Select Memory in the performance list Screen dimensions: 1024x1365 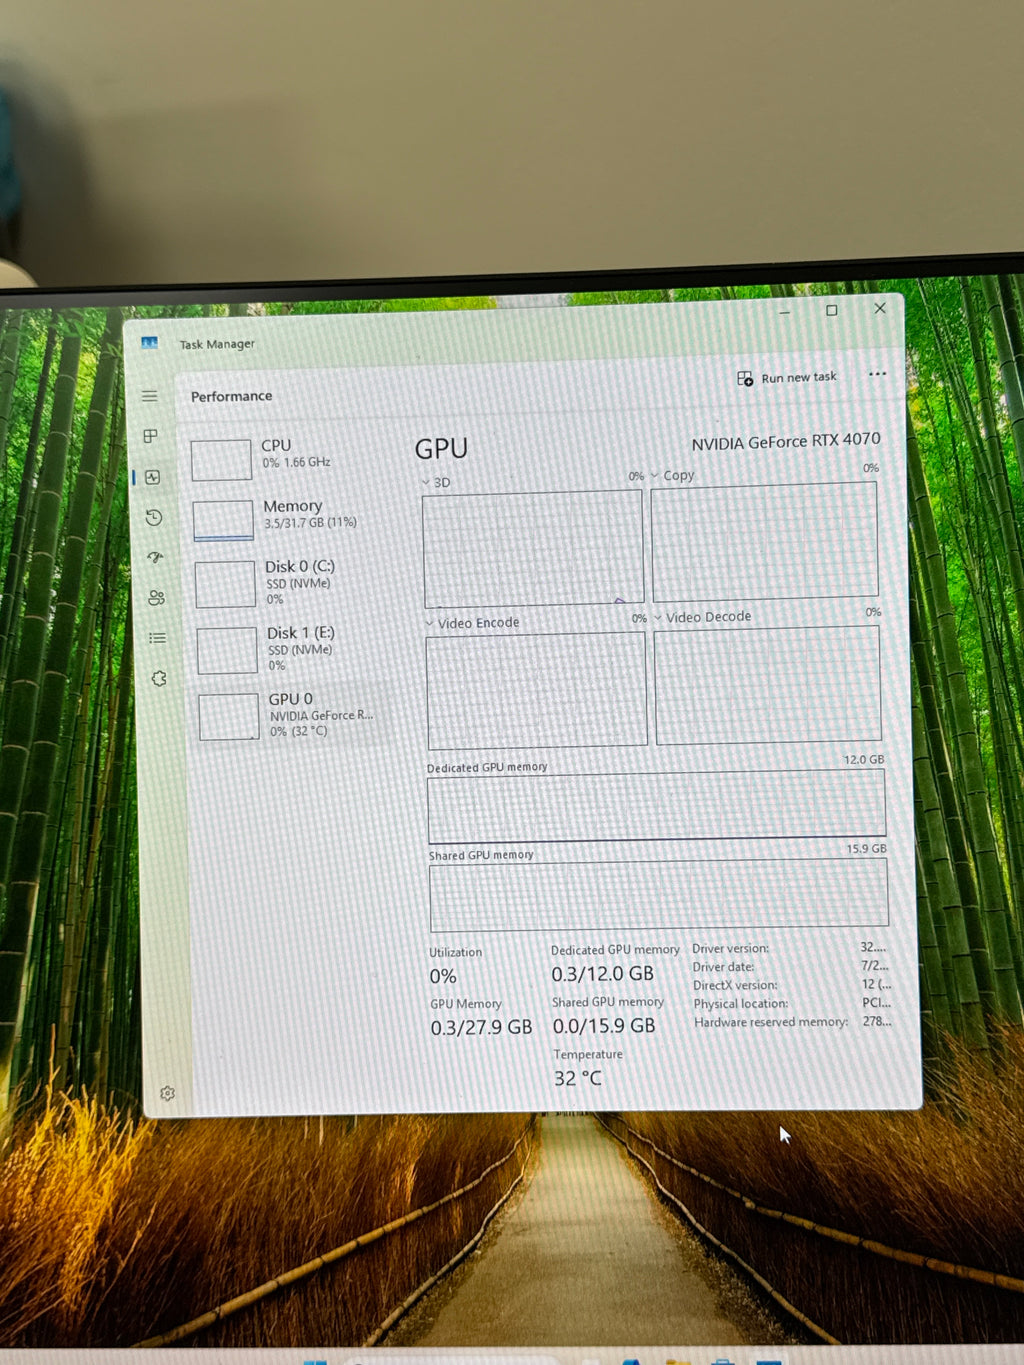click(x=290, y=518)
